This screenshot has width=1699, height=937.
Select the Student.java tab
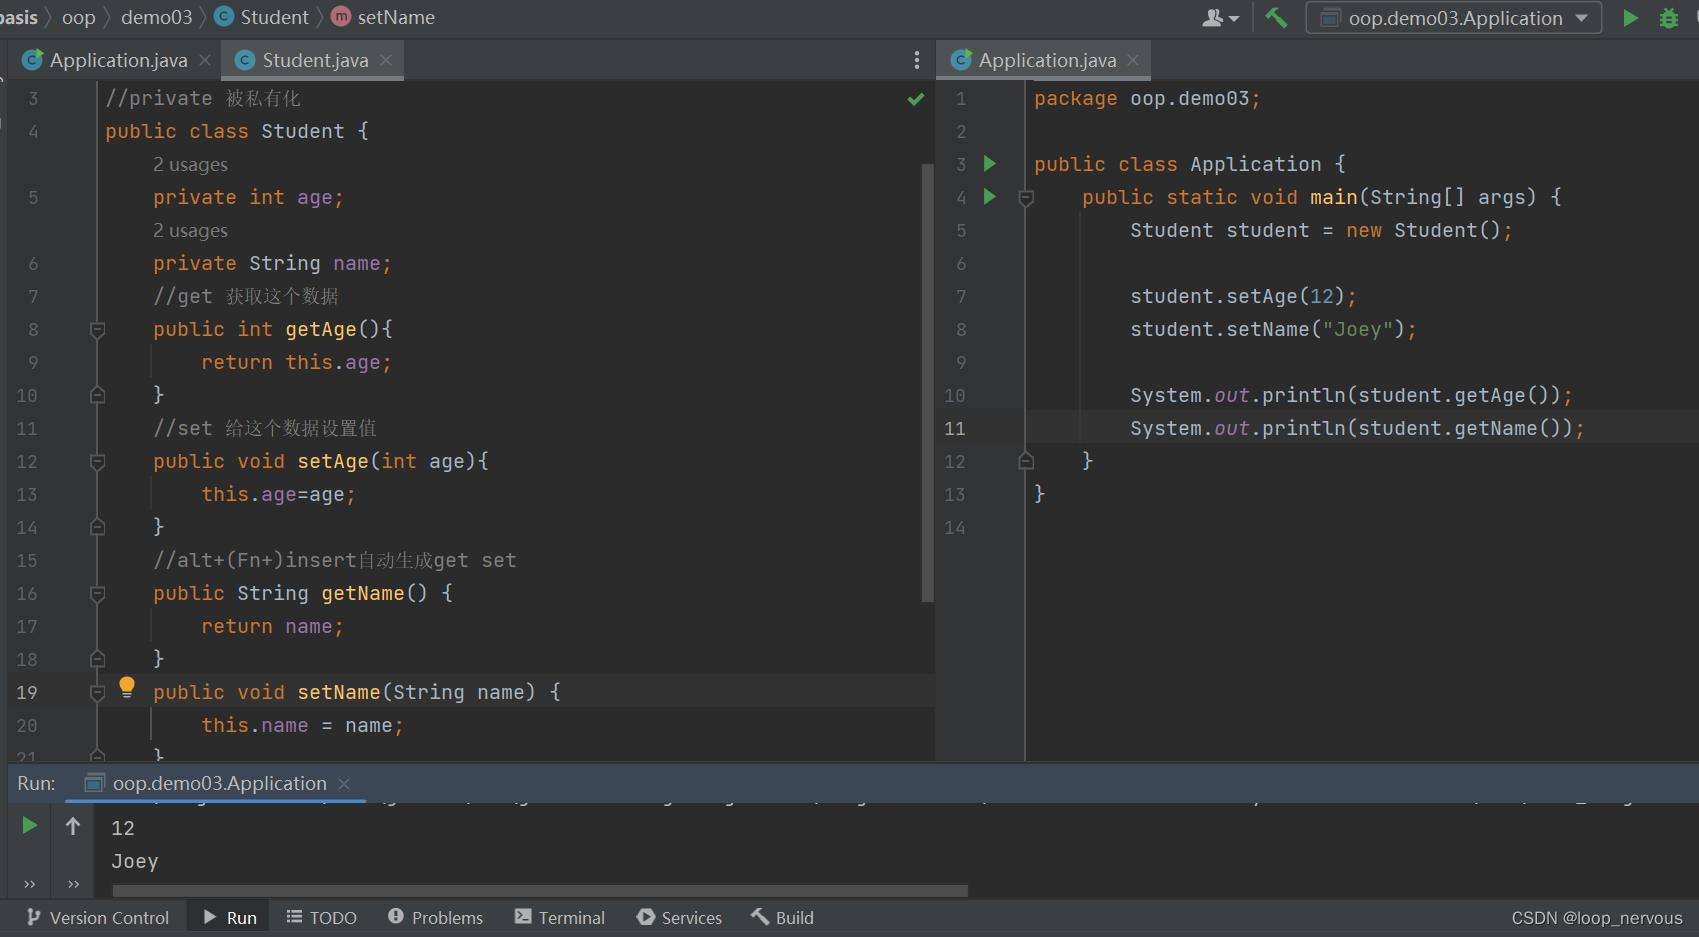[x=314, y=60]
